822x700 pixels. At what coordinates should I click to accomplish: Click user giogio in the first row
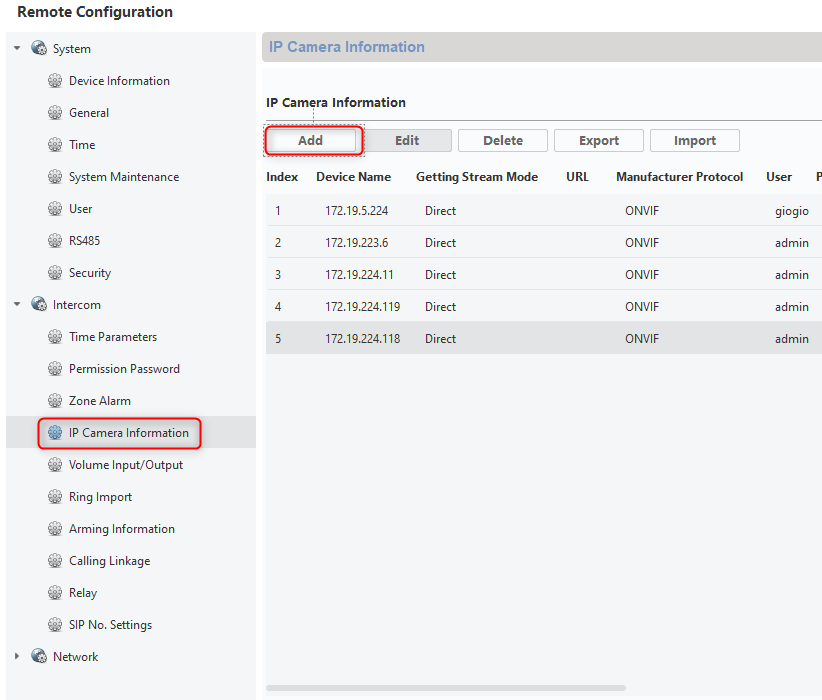(x=792, y=211)
